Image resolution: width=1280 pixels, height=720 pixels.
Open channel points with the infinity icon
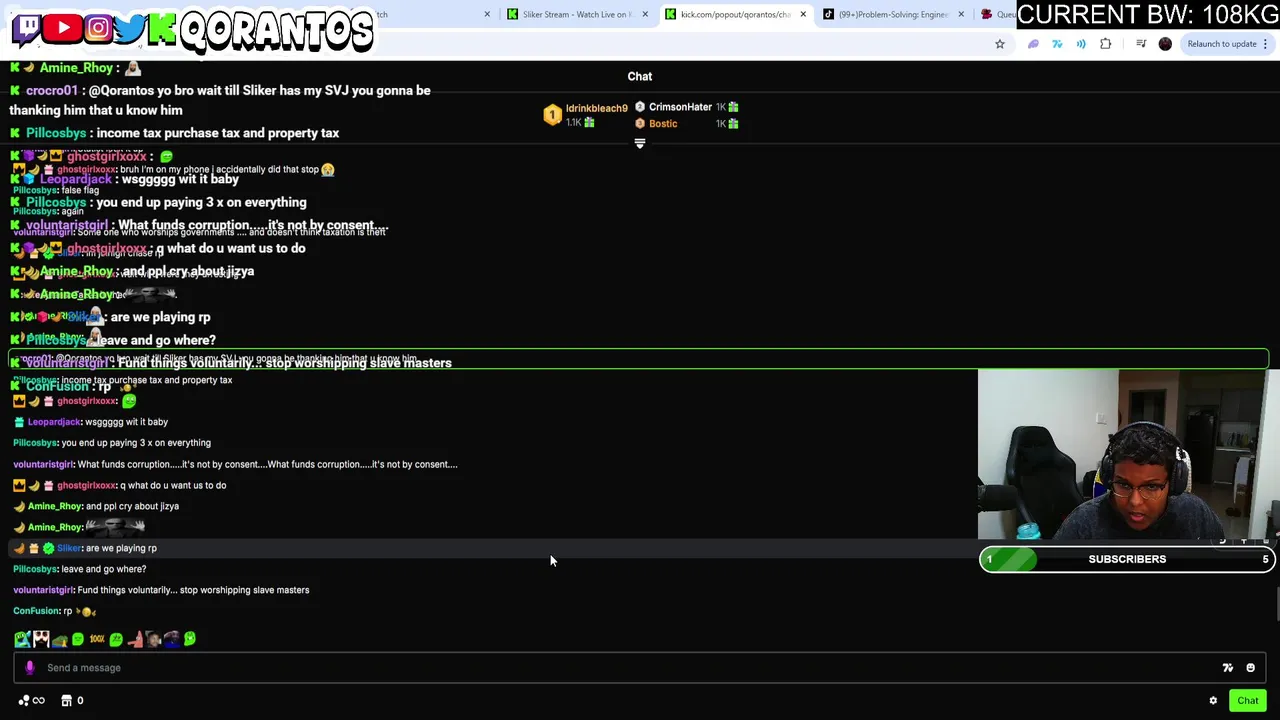click(31, 701)
